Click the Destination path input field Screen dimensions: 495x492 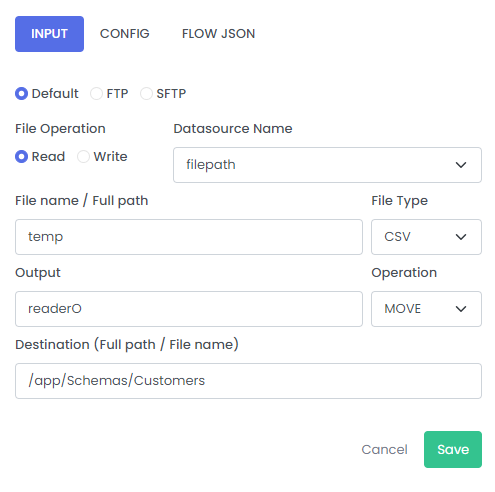[248, 381]
